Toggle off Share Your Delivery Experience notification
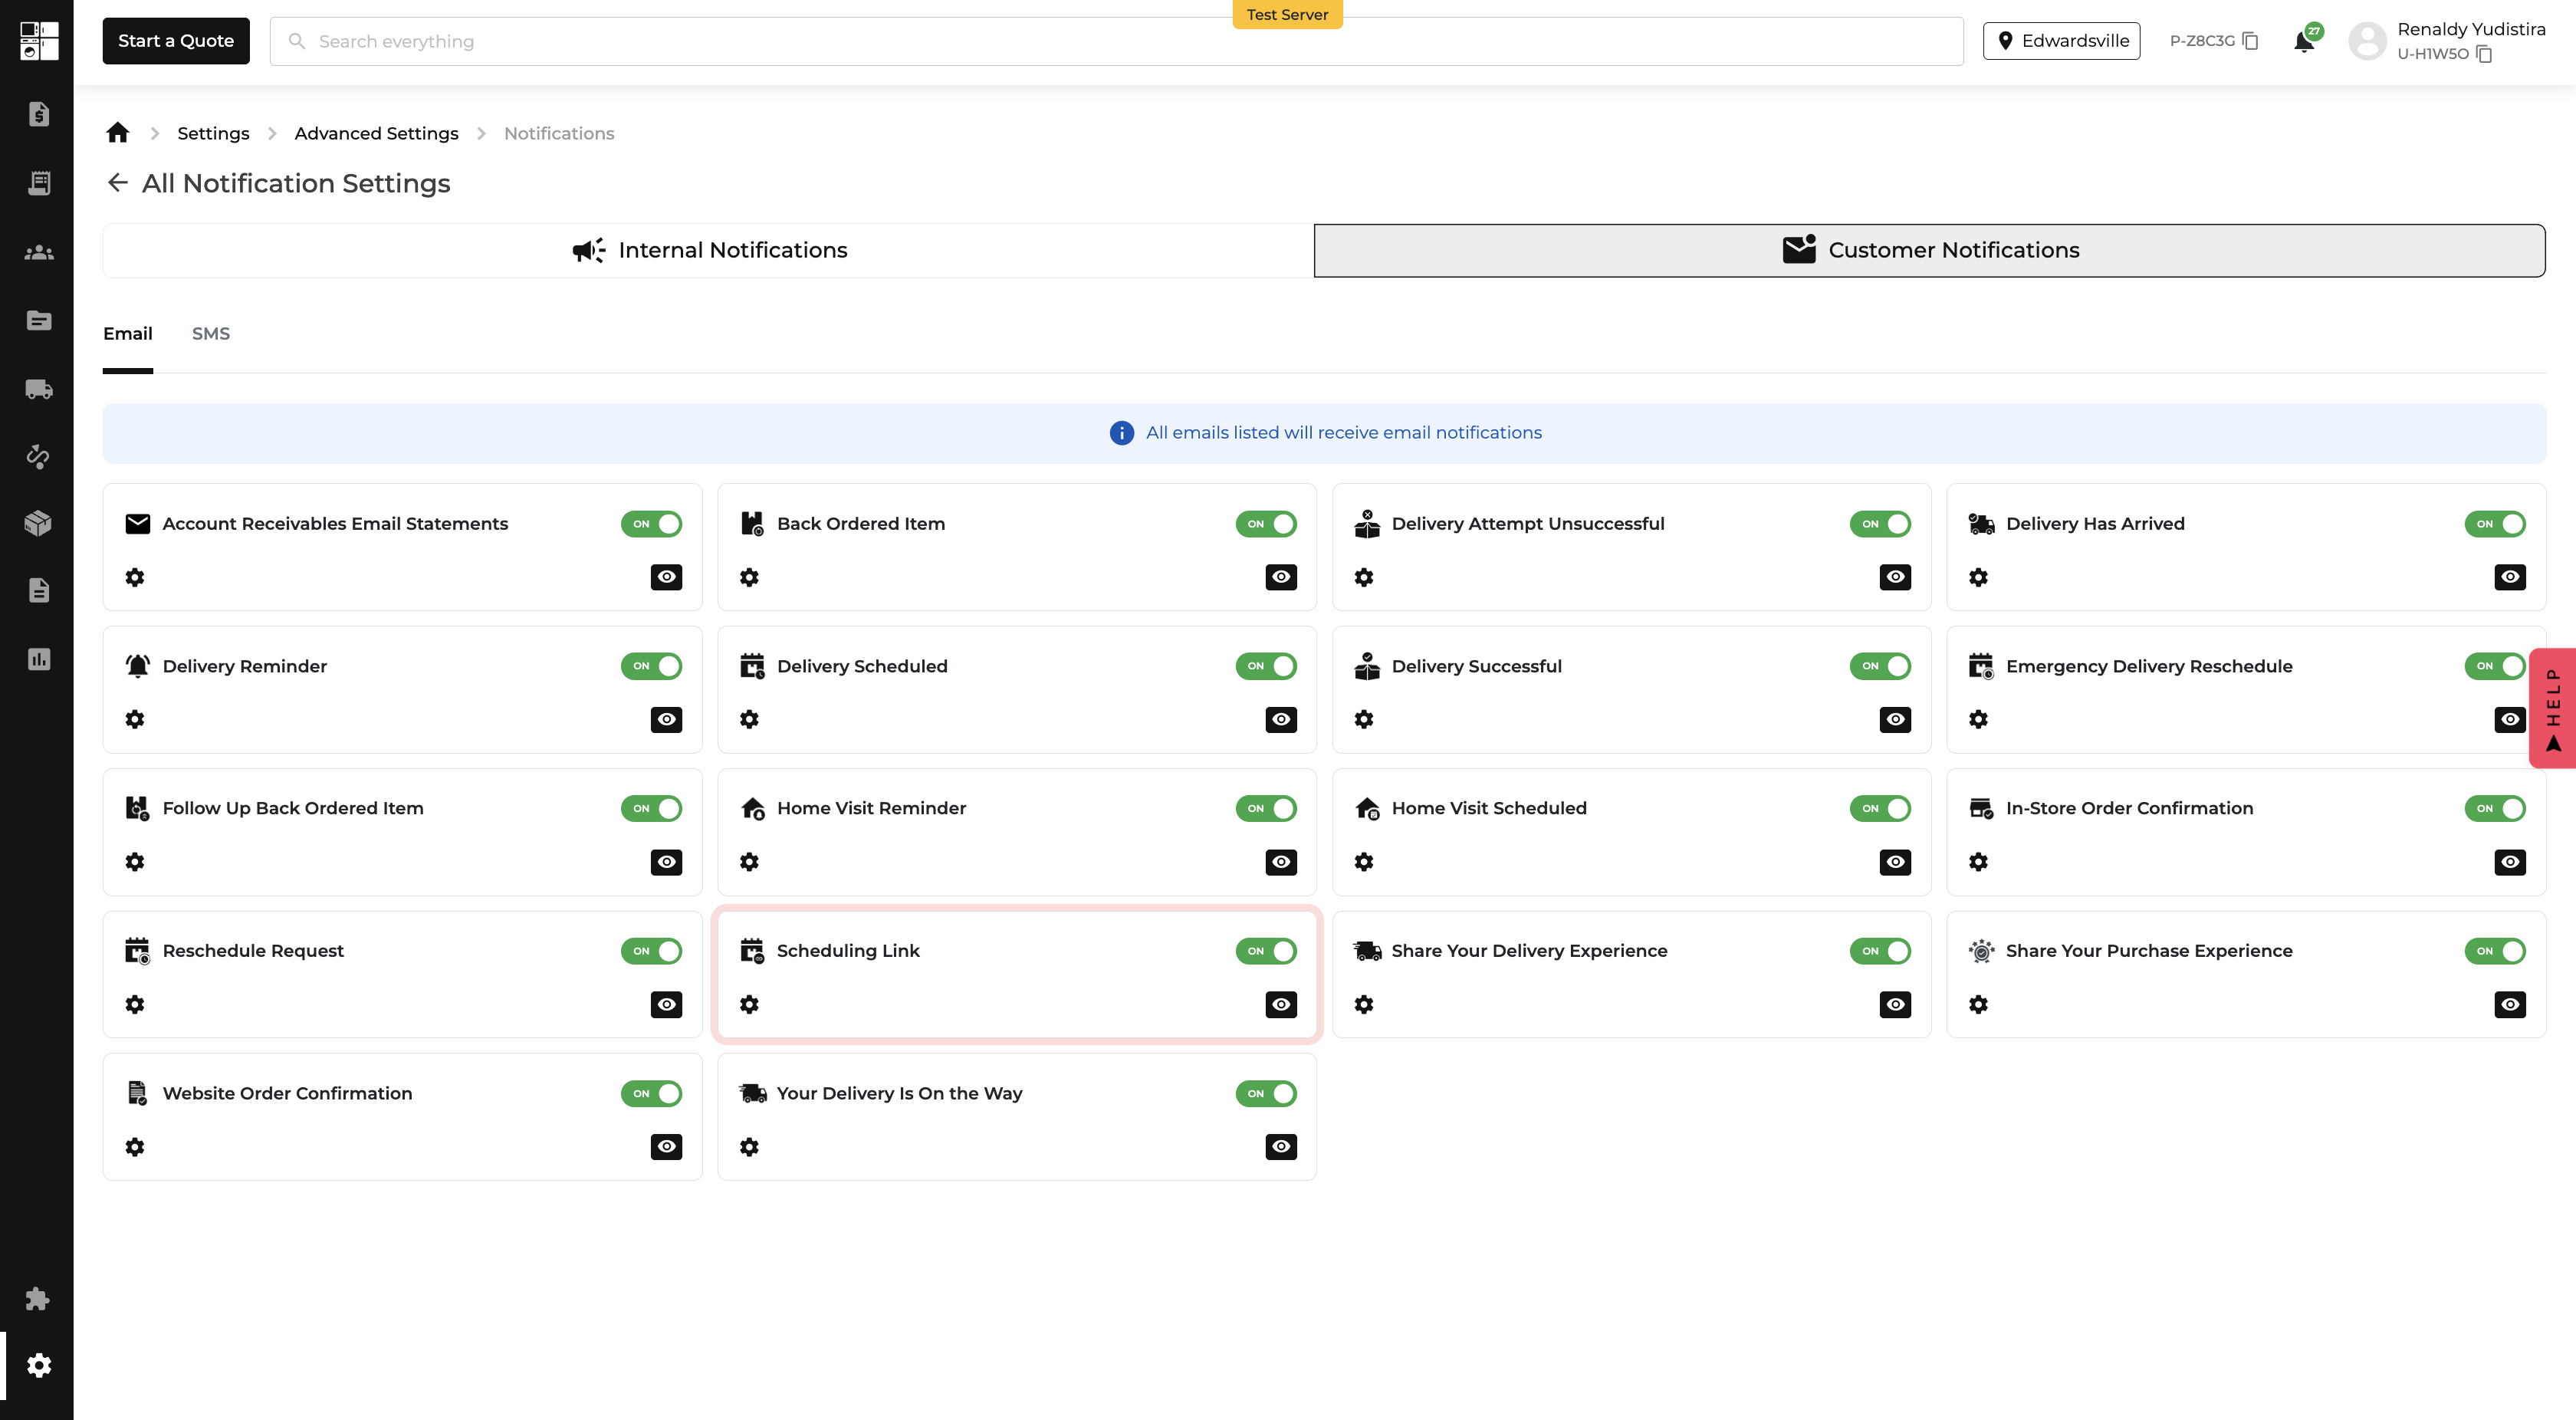This screenshot has height=1420, width=2576. [1880, 951]
